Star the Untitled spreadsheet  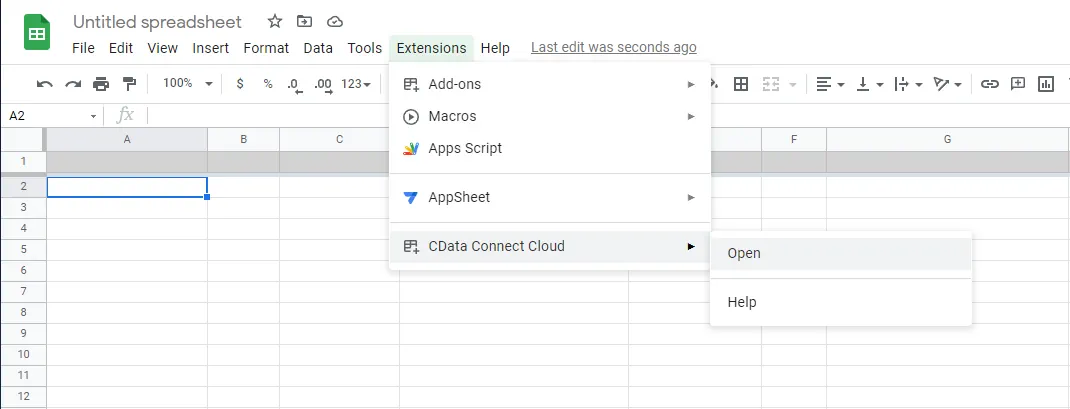276,21
